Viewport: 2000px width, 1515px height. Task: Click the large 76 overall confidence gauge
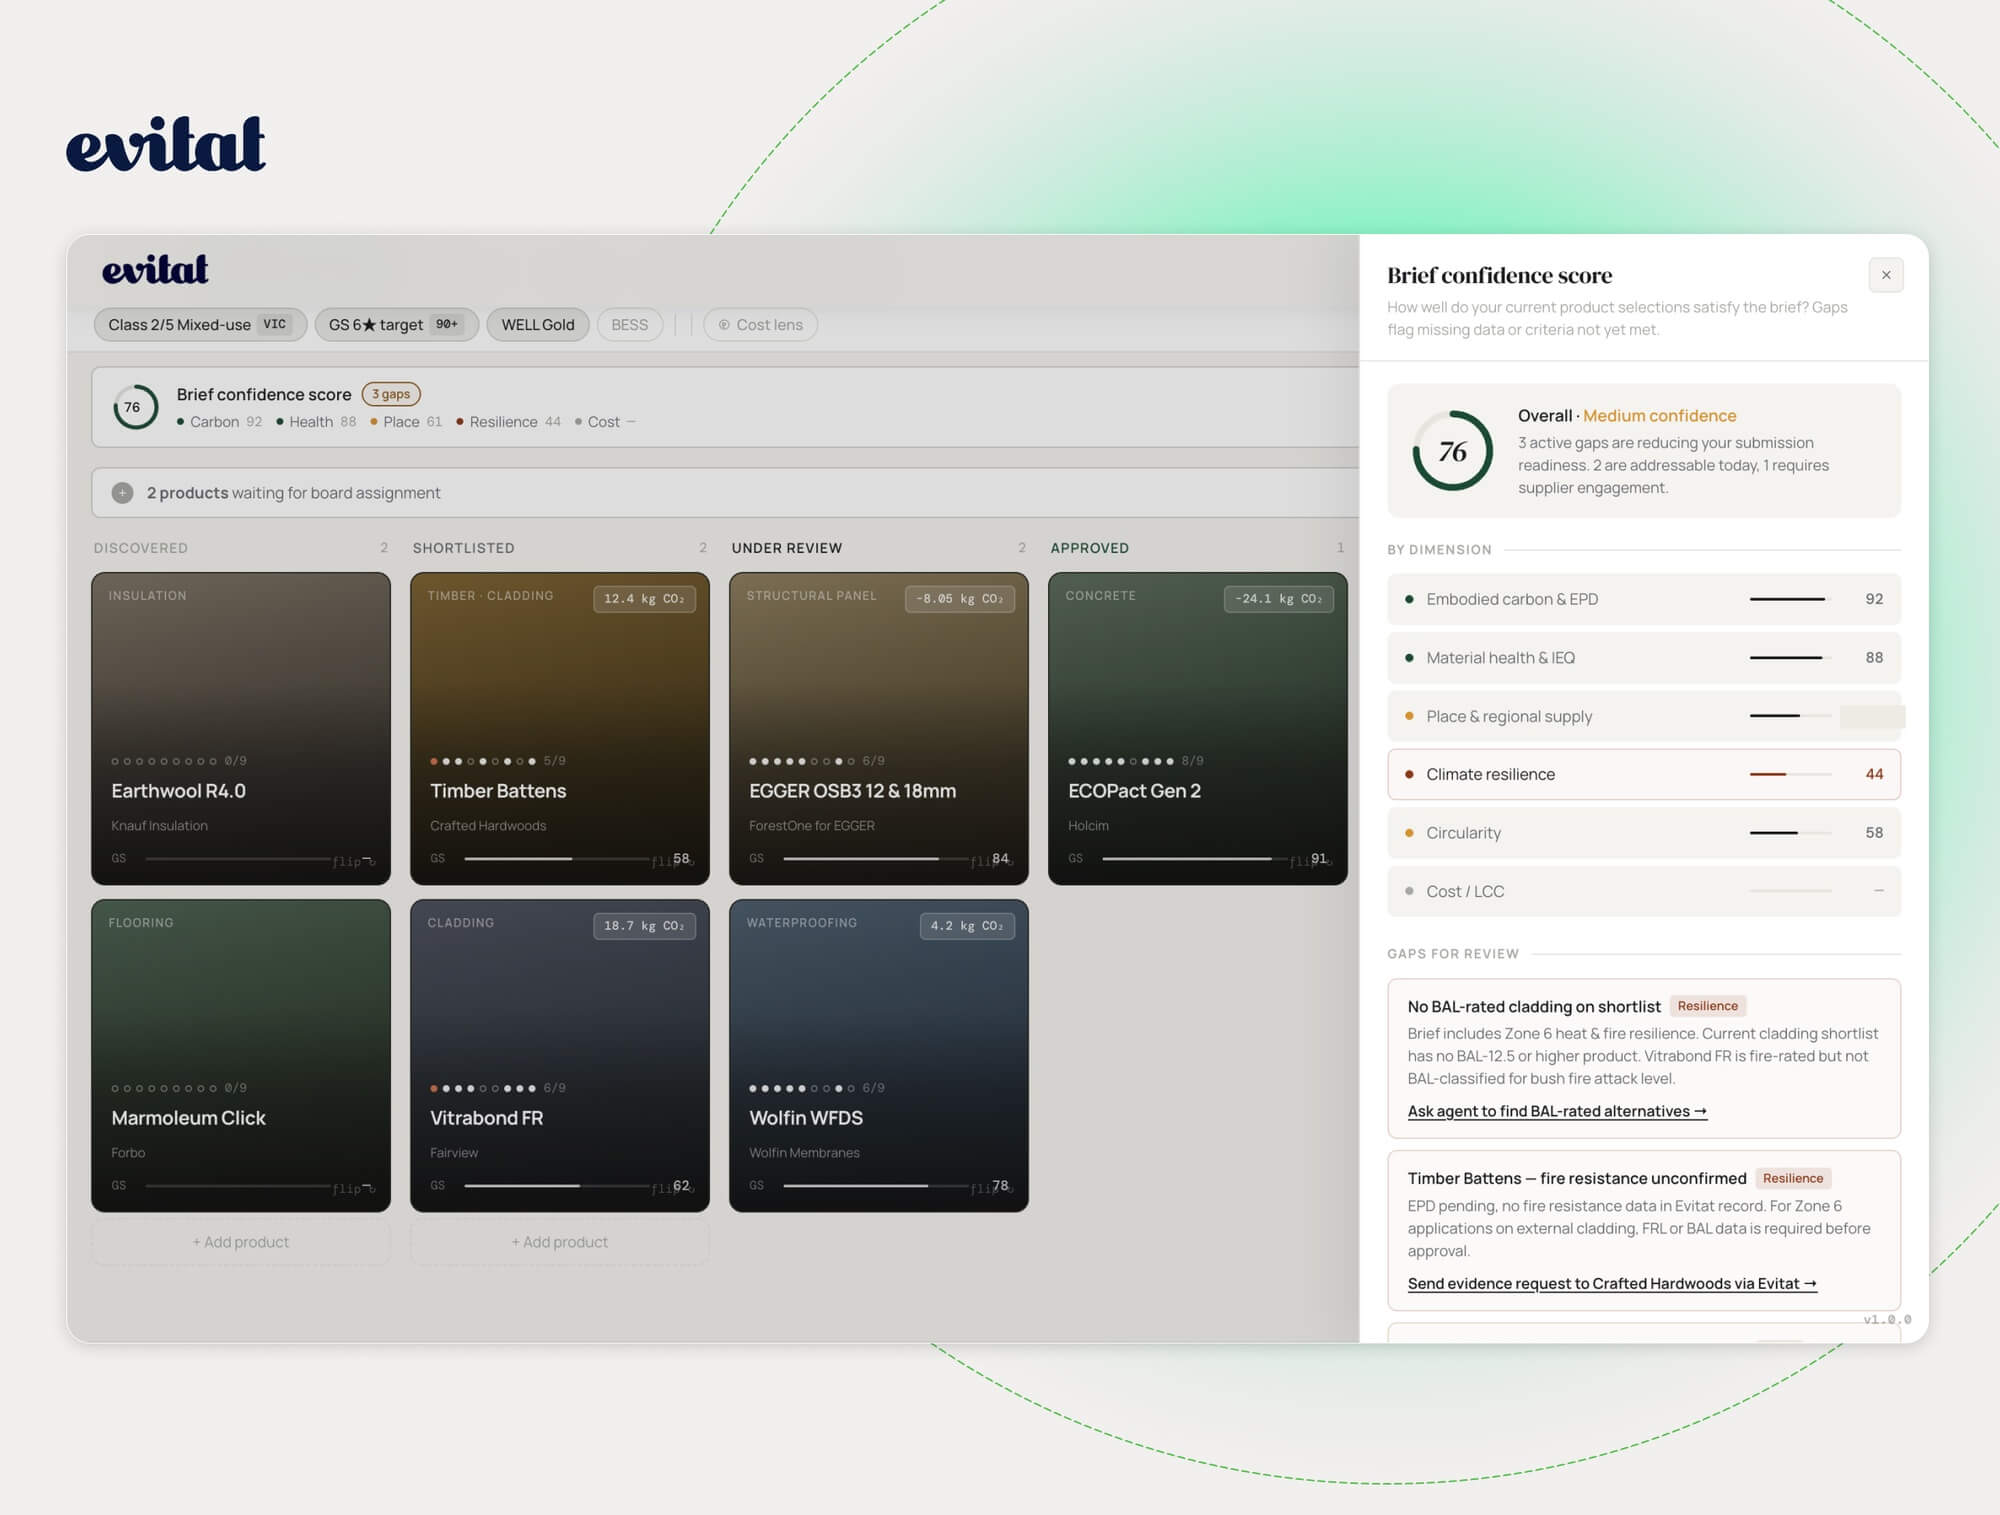(1452, 451)
